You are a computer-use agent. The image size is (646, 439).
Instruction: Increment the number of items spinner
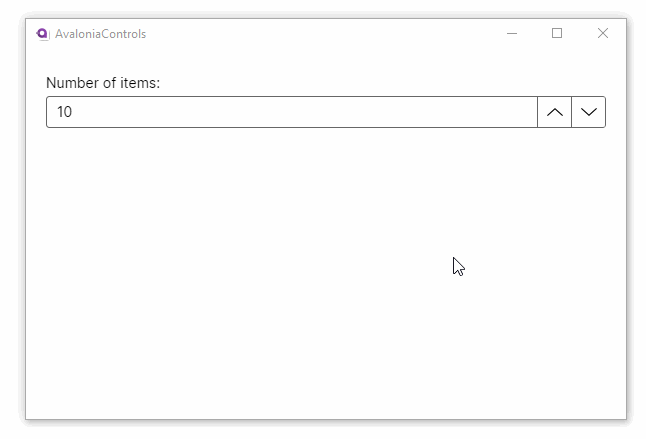tap(555, 112)
